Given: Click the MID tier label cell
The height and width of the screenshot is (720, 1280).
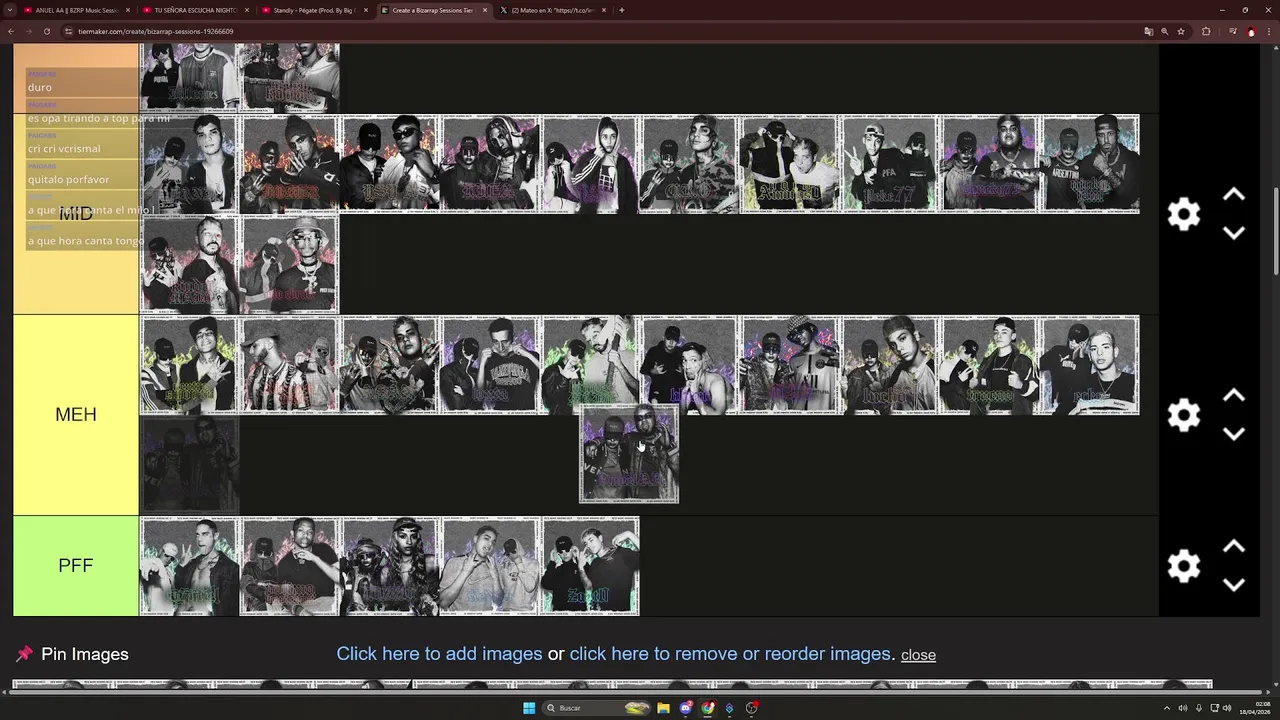Looking at the screenshot, I should (x=76, y=214).
